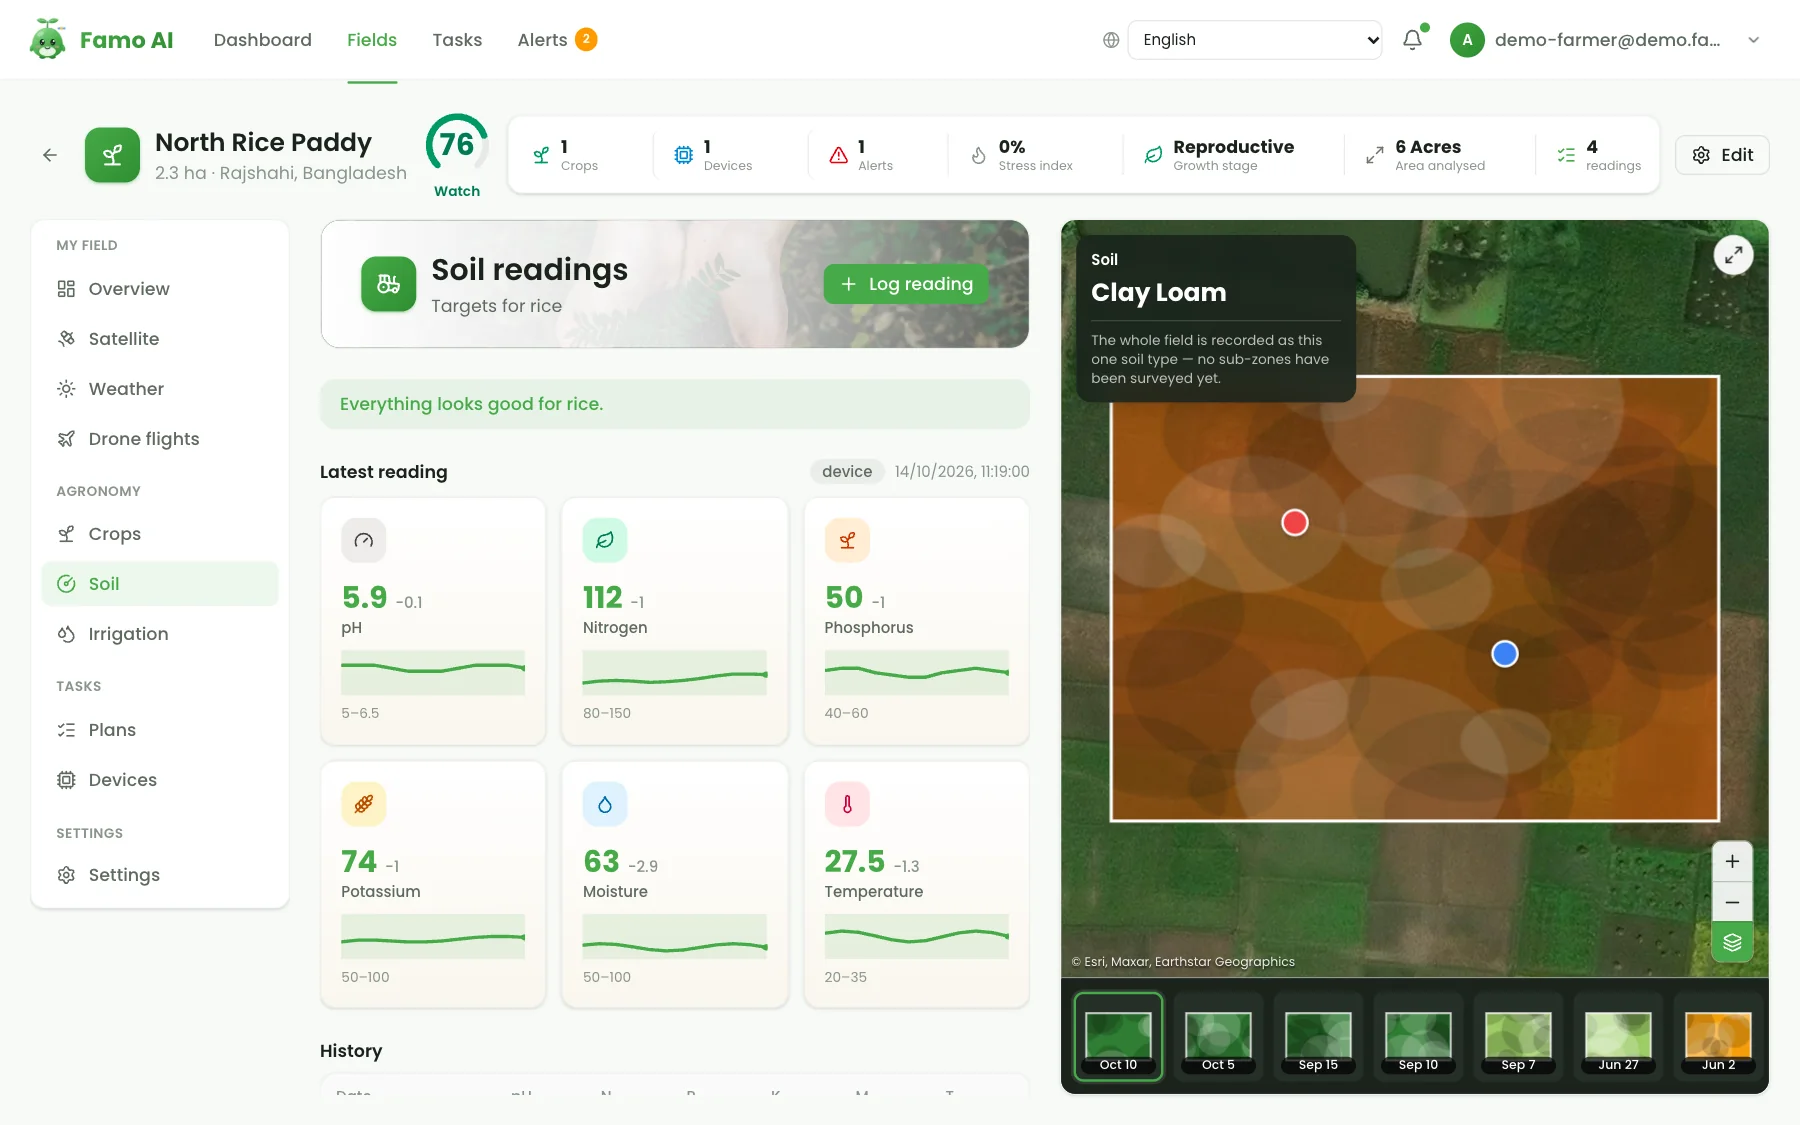Image resolution: width=1800 pixels, height=1125 pixels.
Task: Click the Moisture droplet icon
Action: tap(605, 804)
